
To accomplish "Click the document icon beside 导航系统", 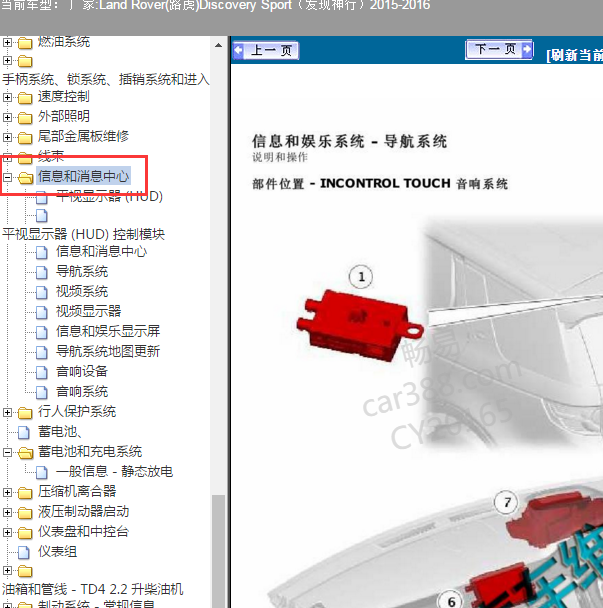I will point(42,273).
